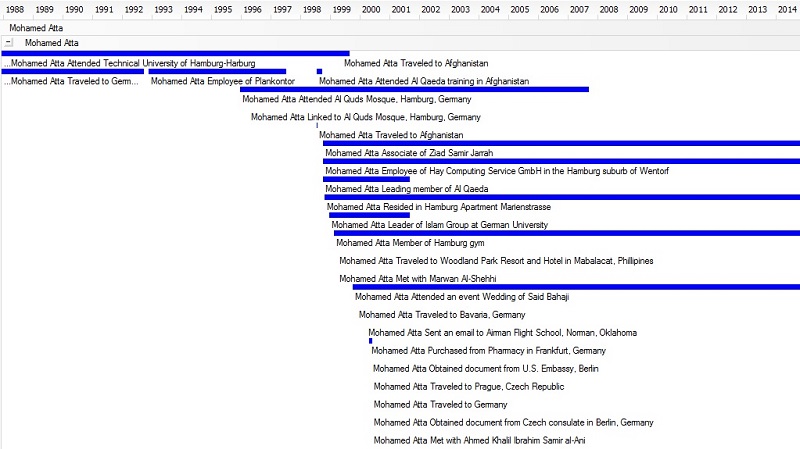Click the truncated Traveled to Germ... event
The height and width of the screenshot is (449, 800).
[71, 81]
